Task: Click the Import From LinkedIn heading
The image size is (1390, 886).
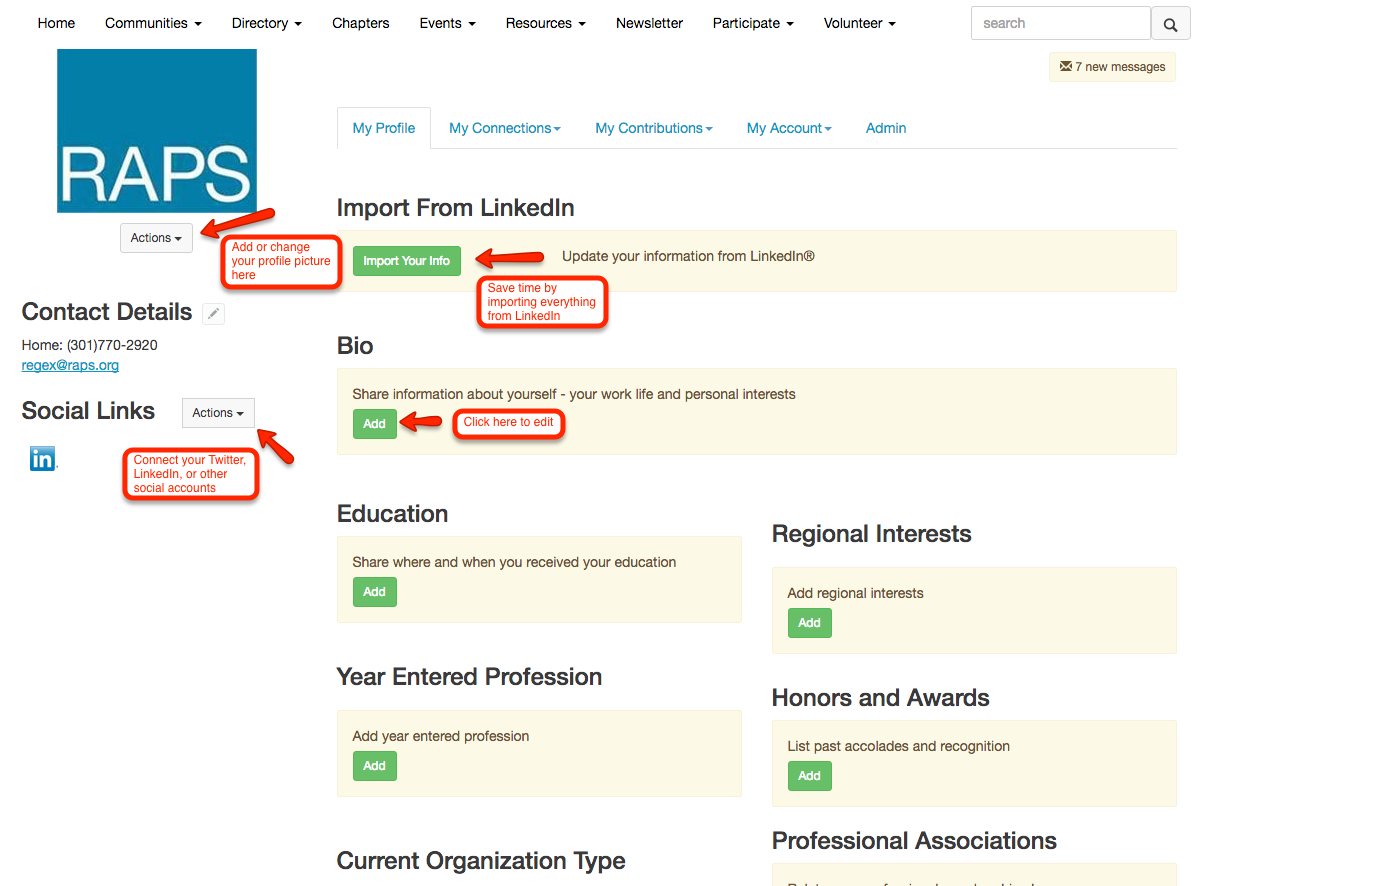Action: [x=455, y=207]
